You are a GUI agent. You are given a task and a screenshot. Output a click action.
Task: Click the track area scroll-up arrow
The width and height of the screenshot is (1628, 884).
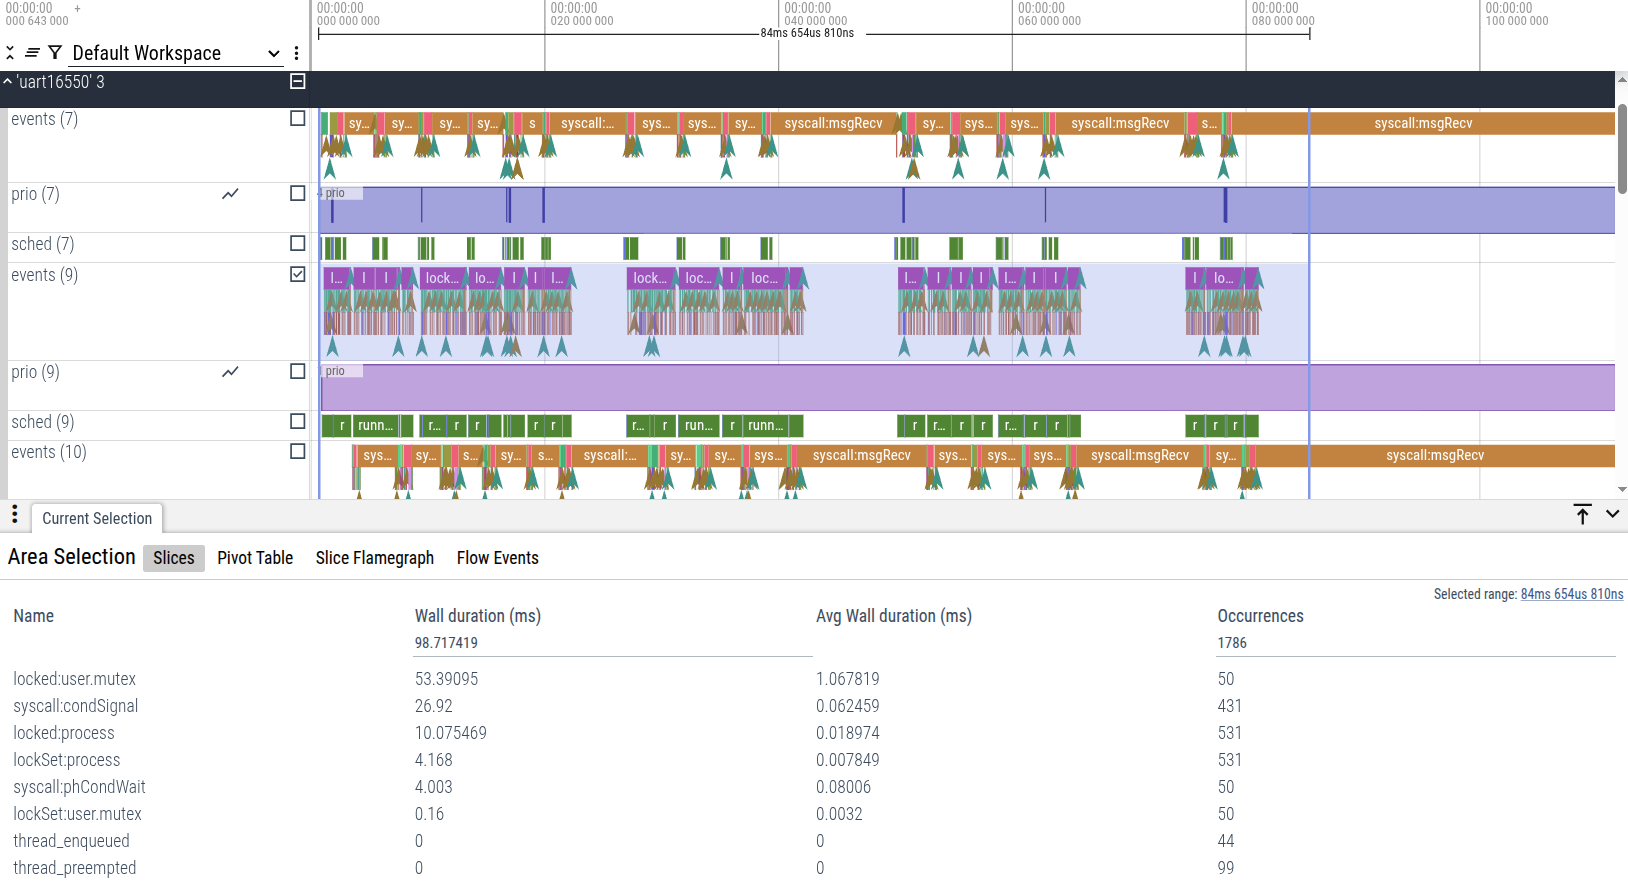click(1622, 77)
